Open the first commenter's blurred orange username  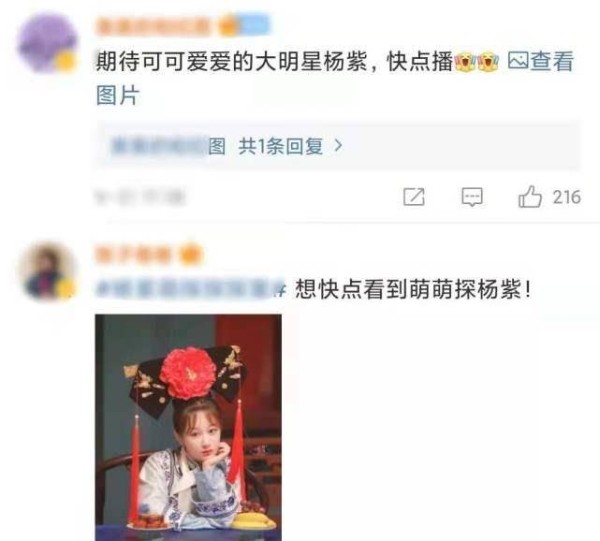tap(153, 26)
